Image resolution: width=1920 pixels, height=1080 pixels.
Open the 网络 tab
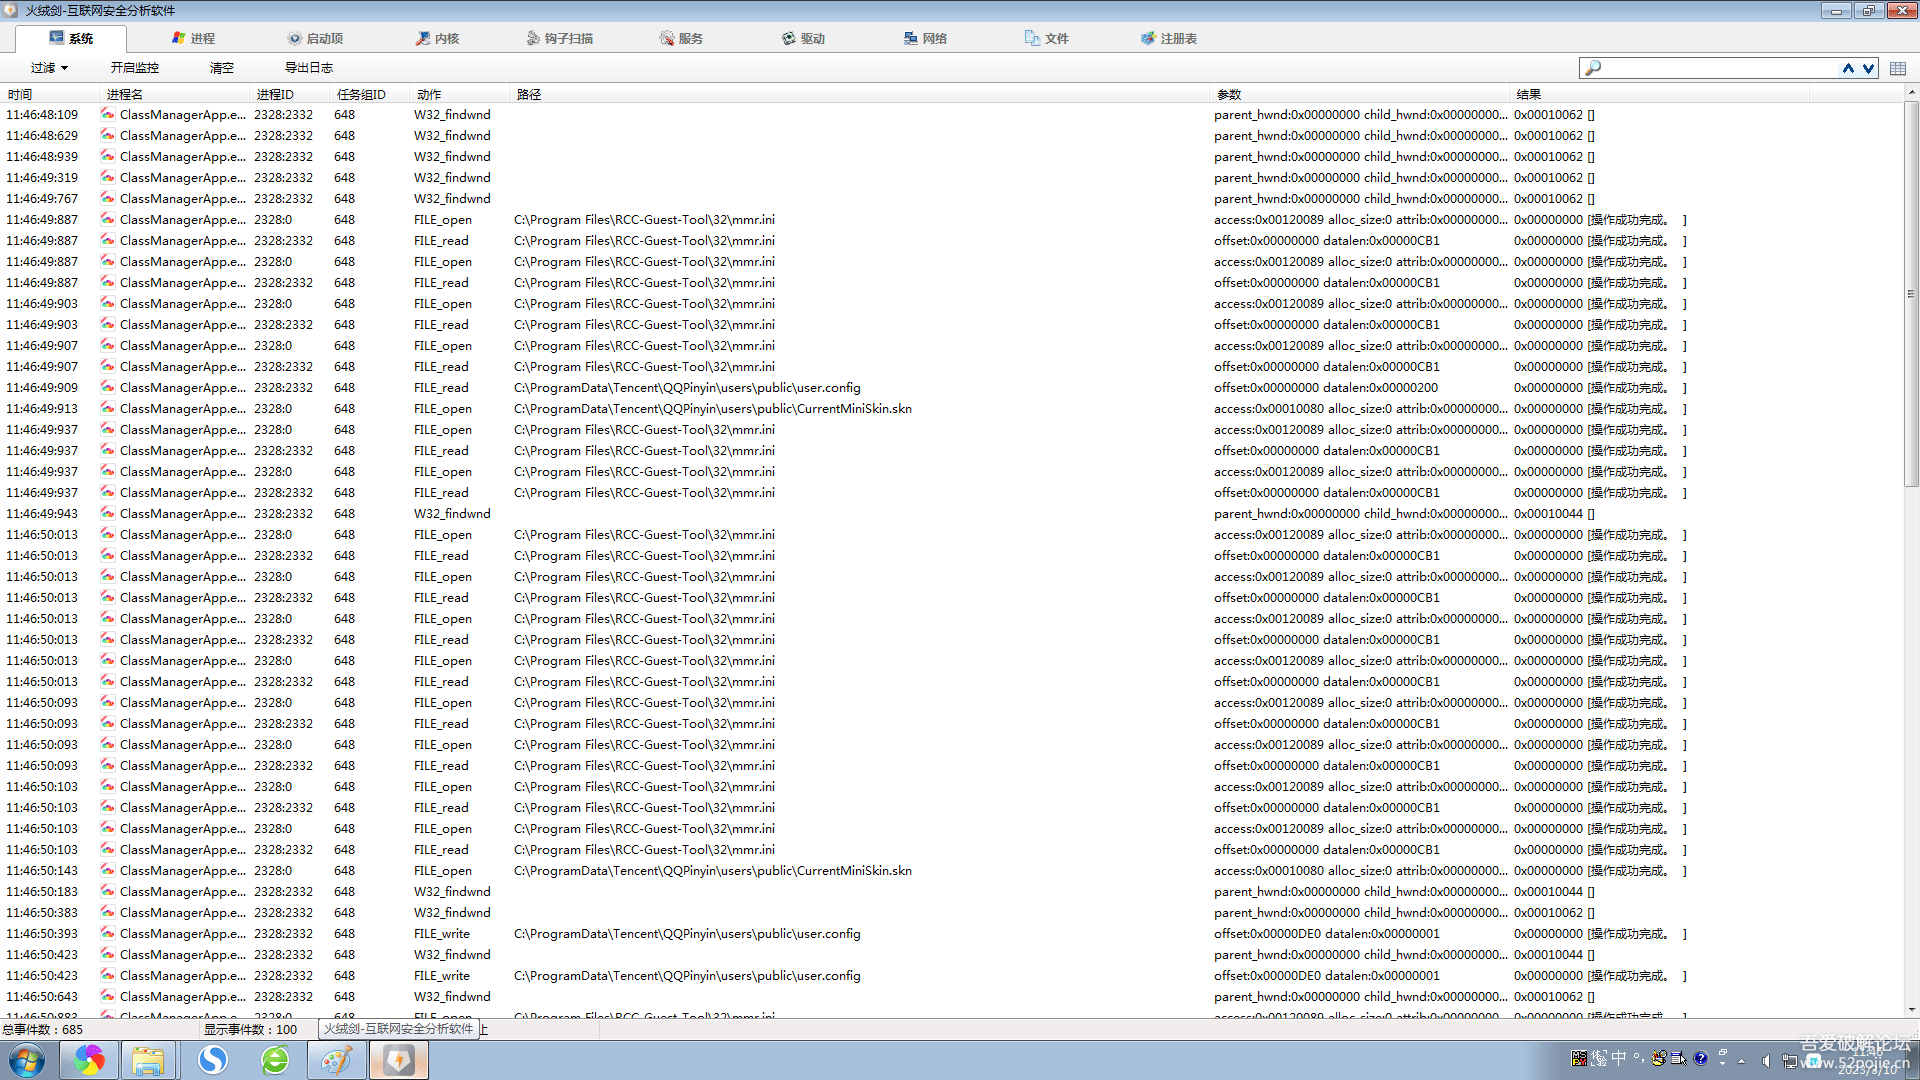pyautogui.click(x=925, y=38)
